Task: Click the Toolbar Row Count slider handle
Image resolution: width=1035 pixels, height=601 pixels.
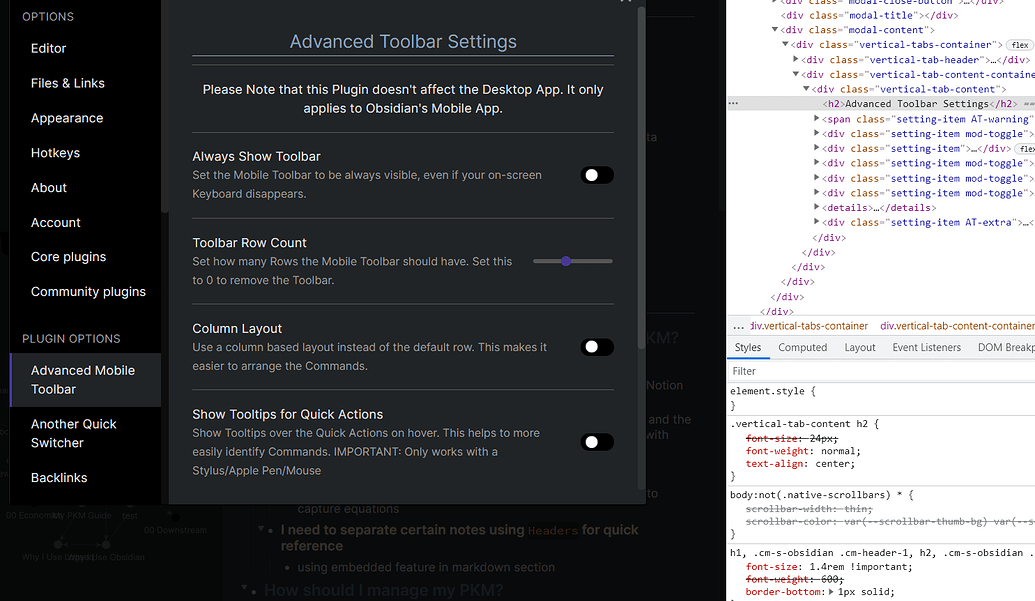Action: coord(566,261)
